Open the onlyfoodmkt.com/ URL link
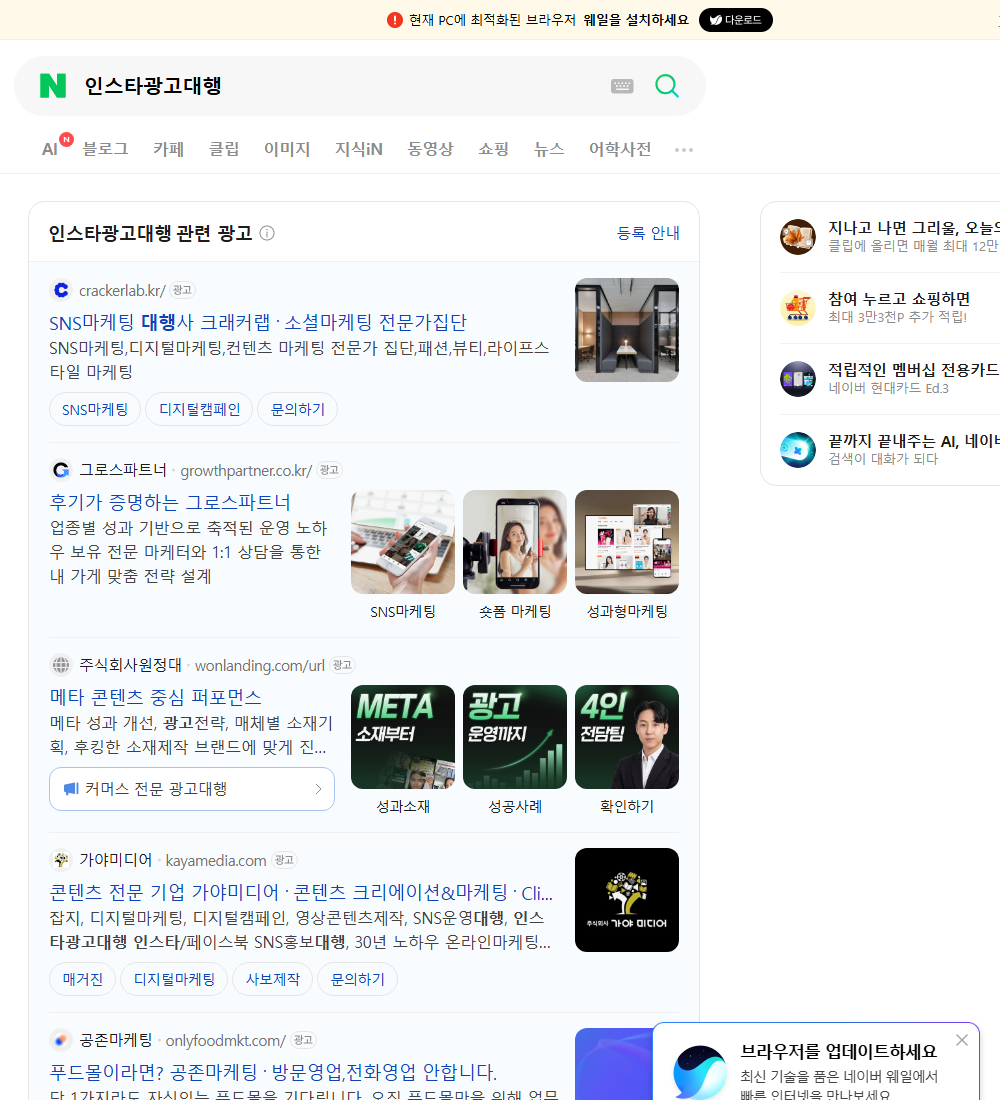This screenshot has height=1100, width=1000. 225,1041
